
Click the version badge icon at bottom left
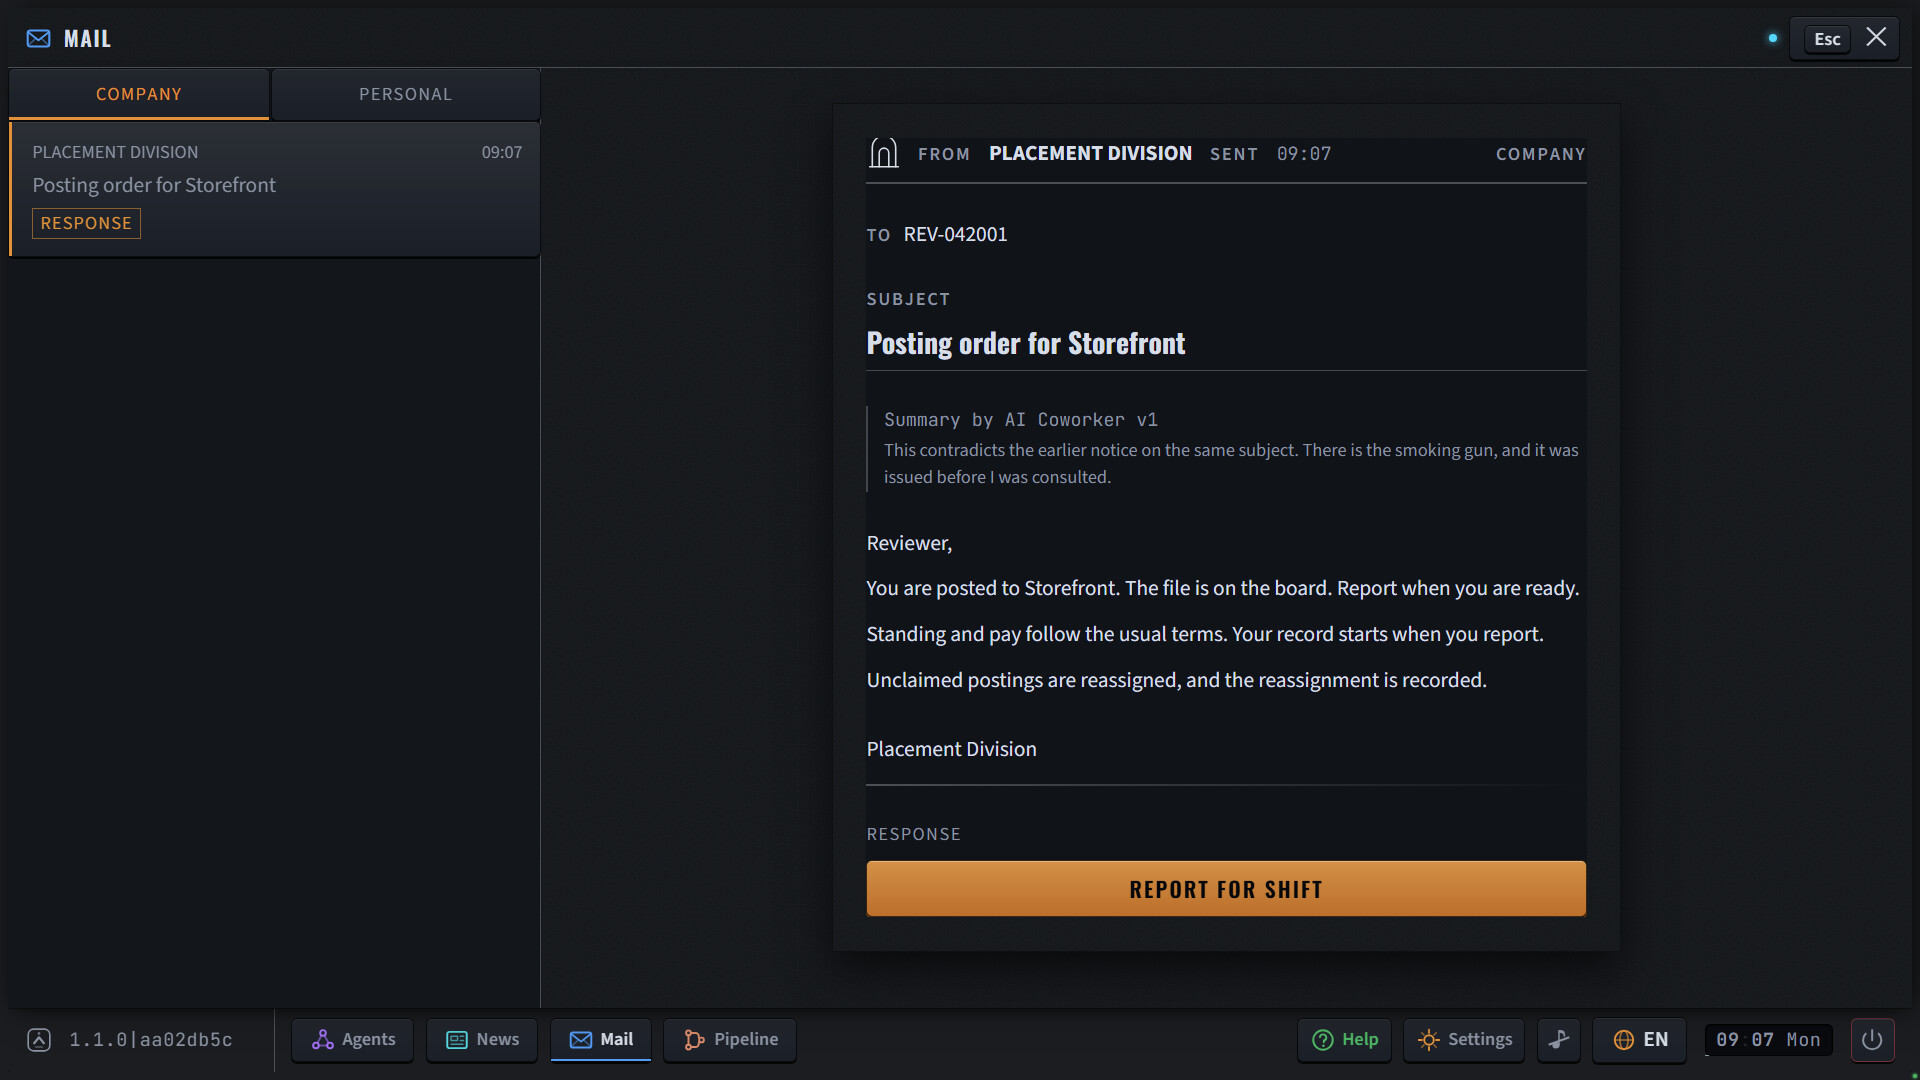coord(39,1040)
